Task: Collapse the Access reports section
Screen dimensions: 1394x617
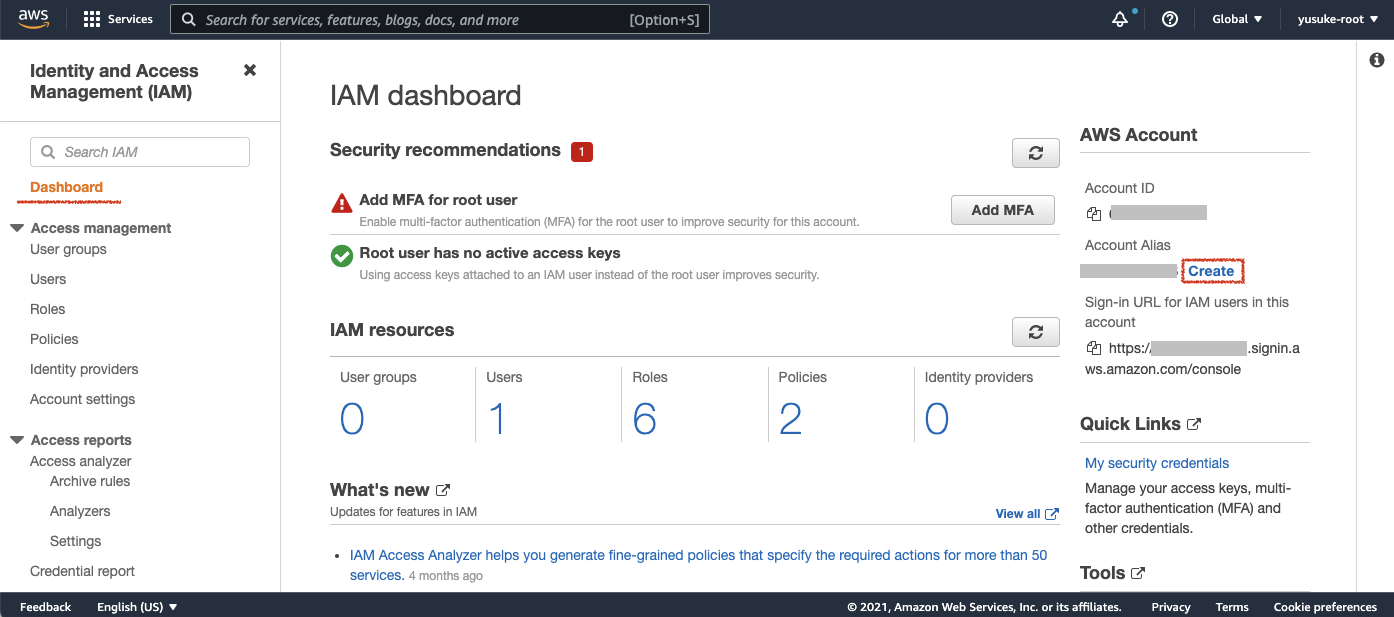Action: [x=17, y=440]
